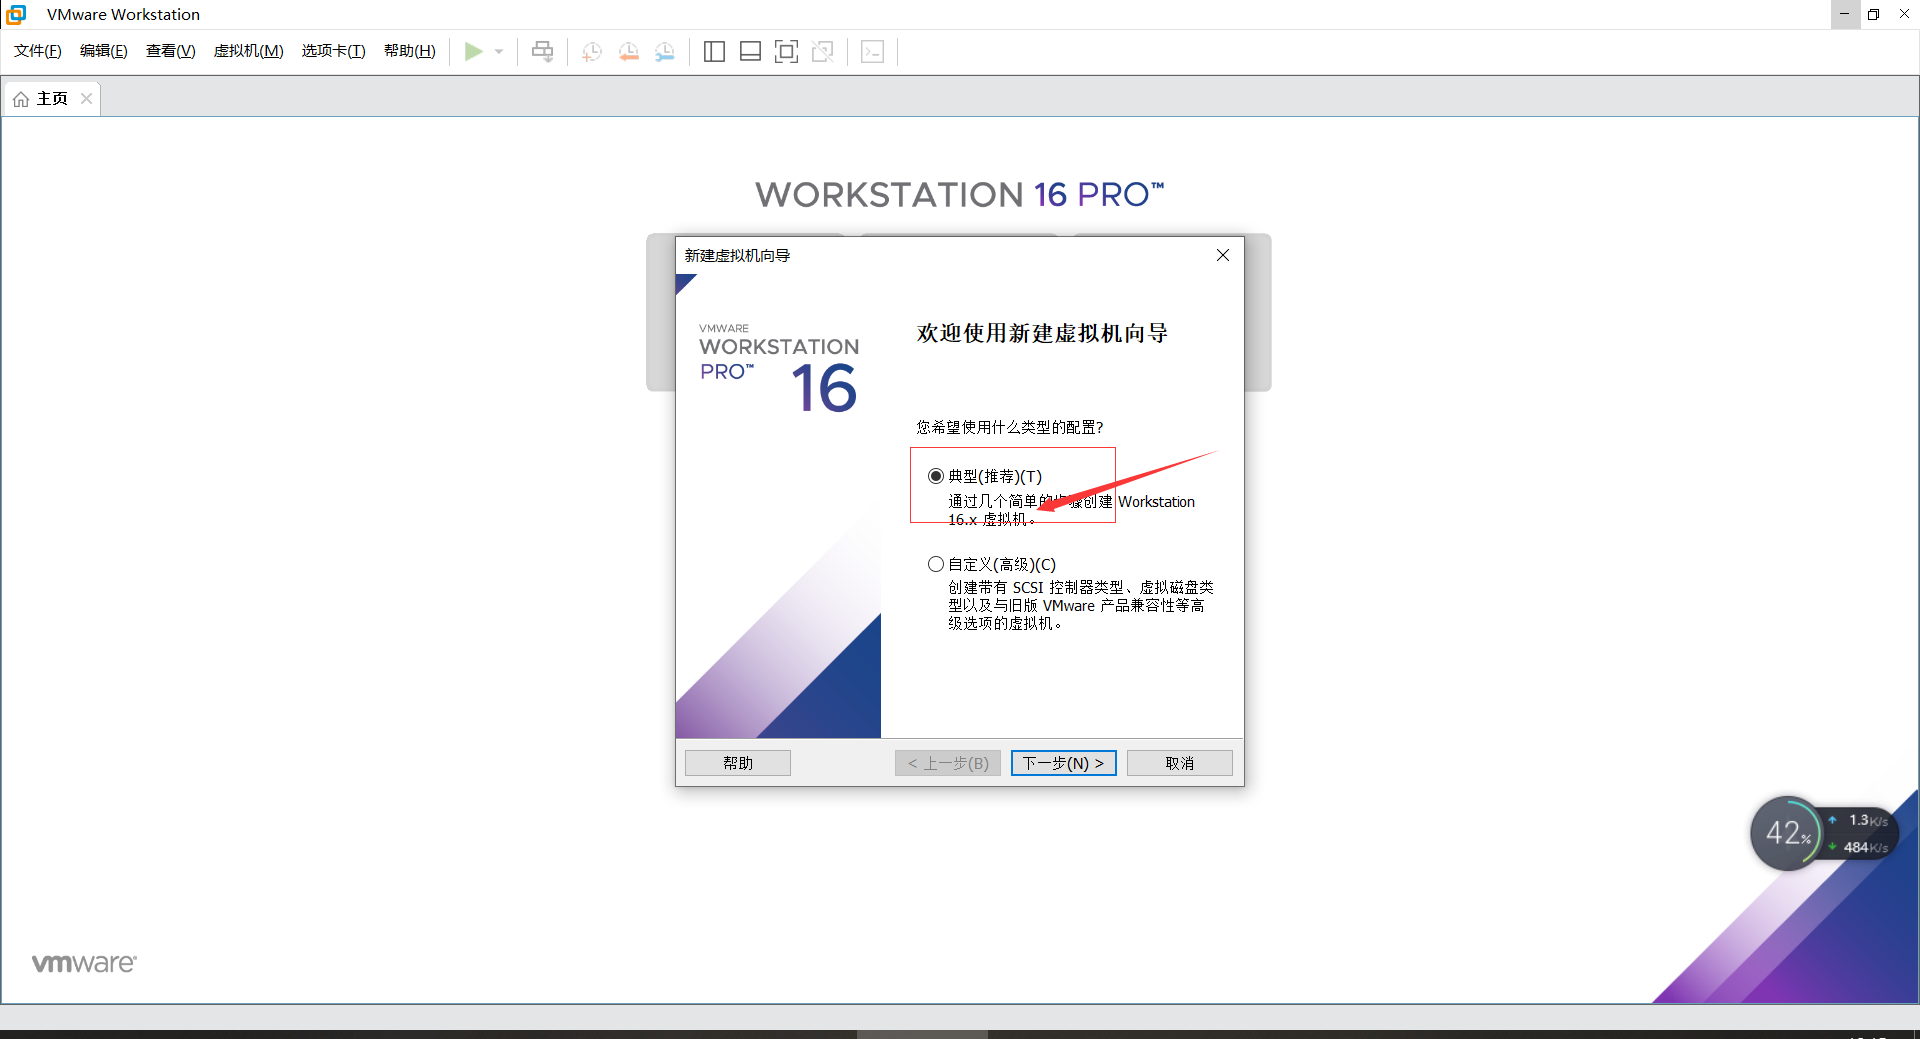Click the green Power On play icon
This screenshot has width=1920, height=1039.
(x=473, y=51)
